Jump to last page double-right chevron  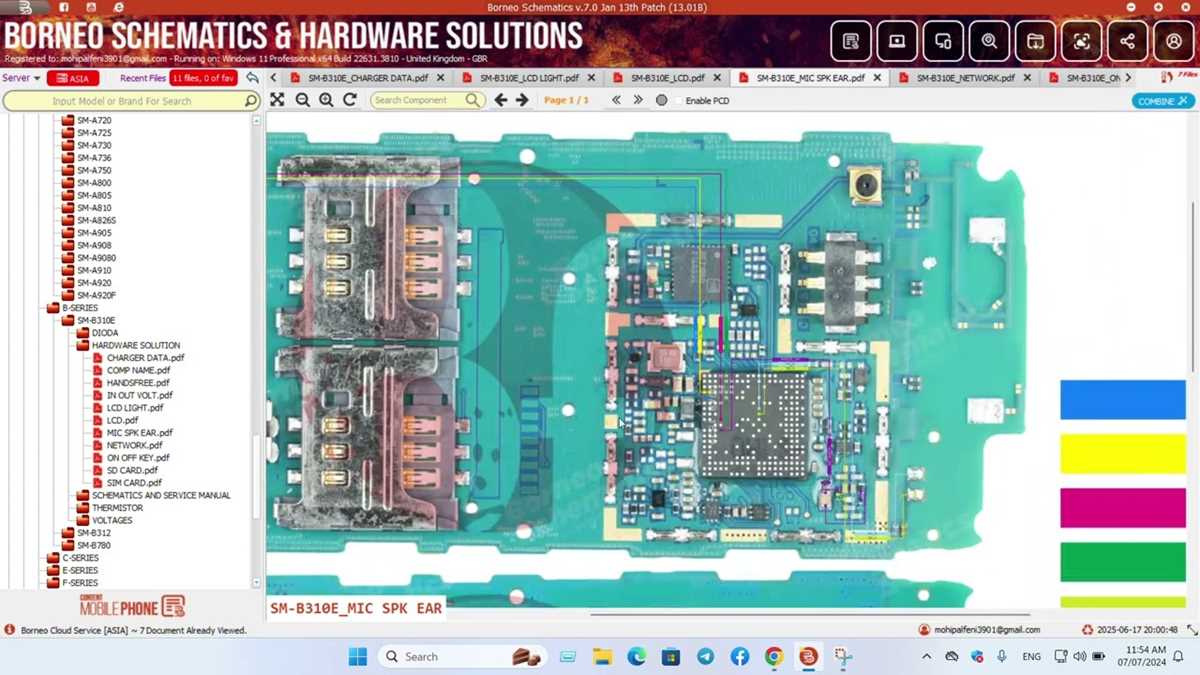638,100
